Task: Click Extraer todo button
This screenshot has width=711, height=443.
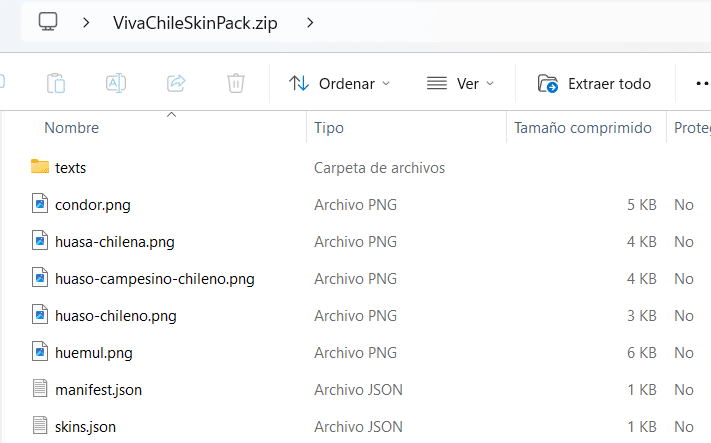Action: [594, 84]
